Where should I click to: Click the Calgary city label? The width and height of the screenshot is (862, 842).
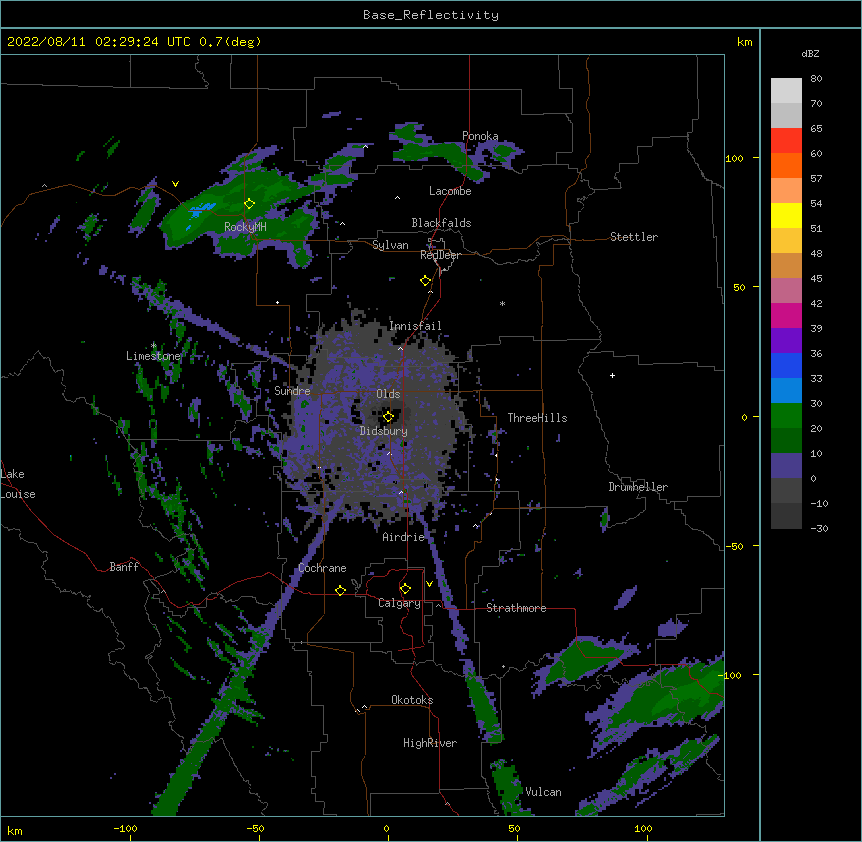pos(399,603)
